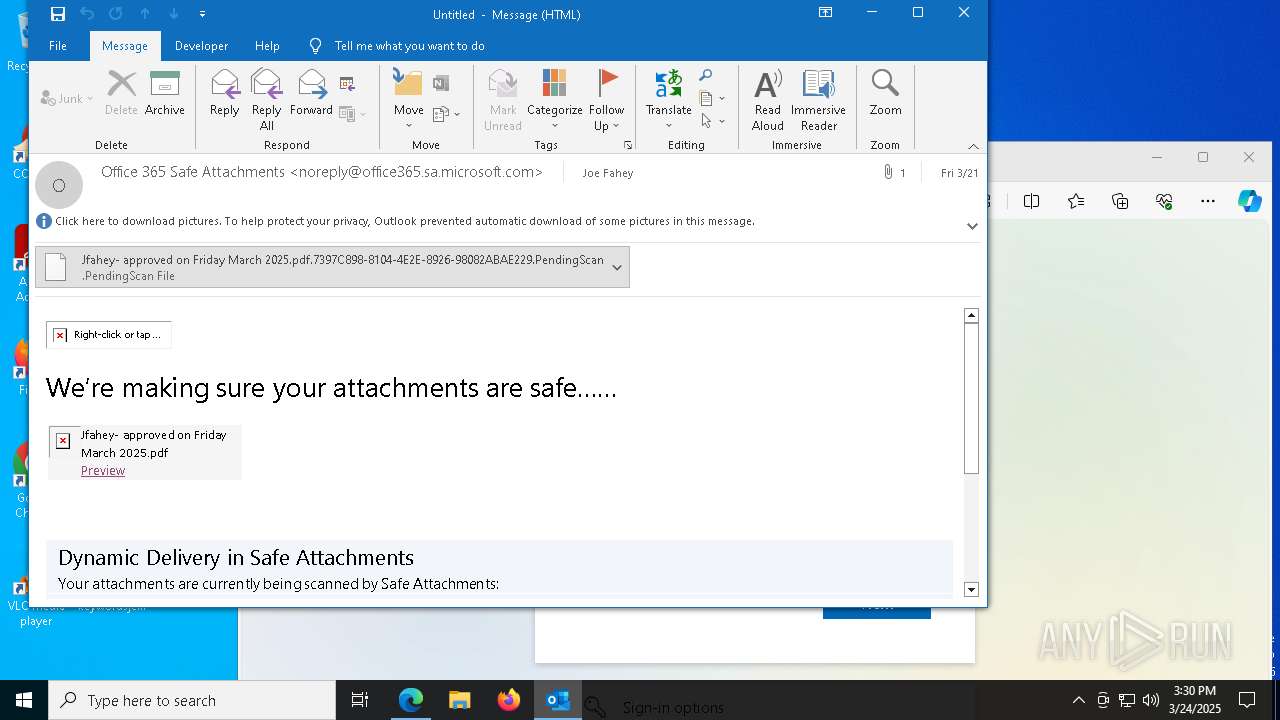Click blocked PDF icon next to Jfahey
The image size is (1280, 720).
pos(63,441)
